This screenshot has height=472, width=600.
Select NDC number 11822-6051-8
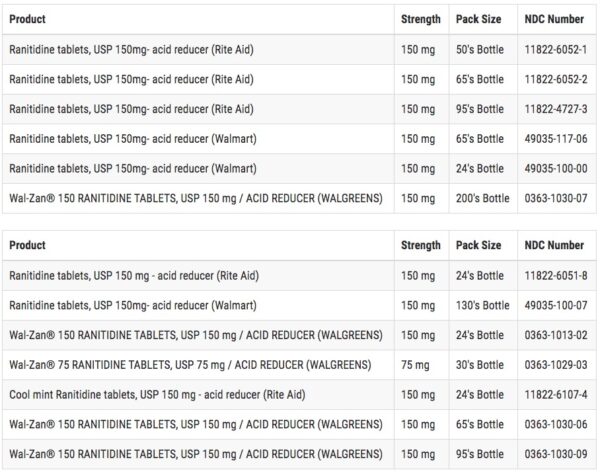point(556,276)
